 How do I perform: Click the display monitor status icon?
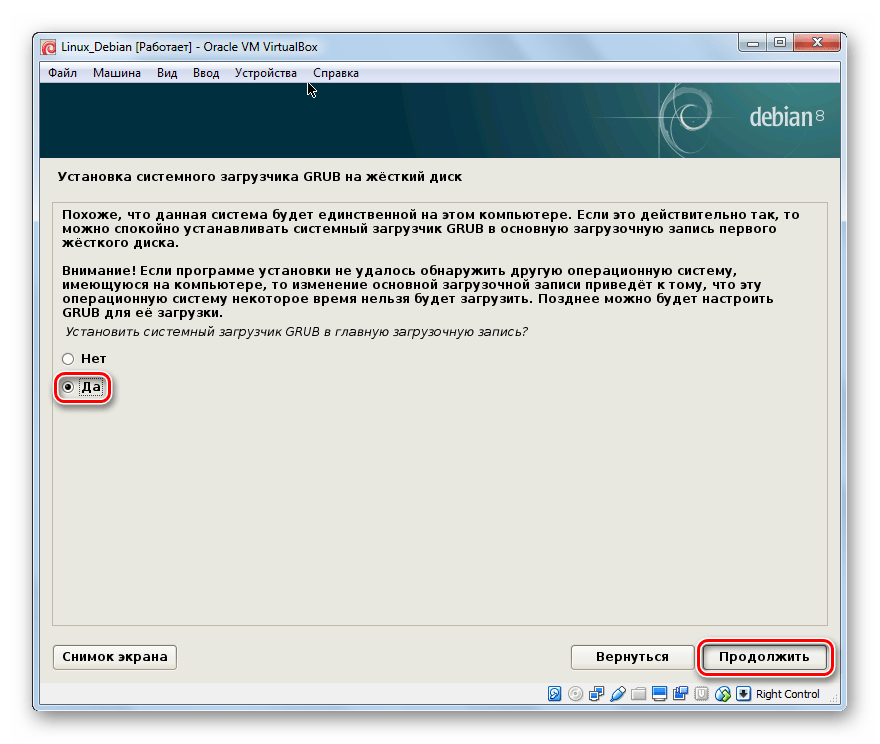coord(659,694)
